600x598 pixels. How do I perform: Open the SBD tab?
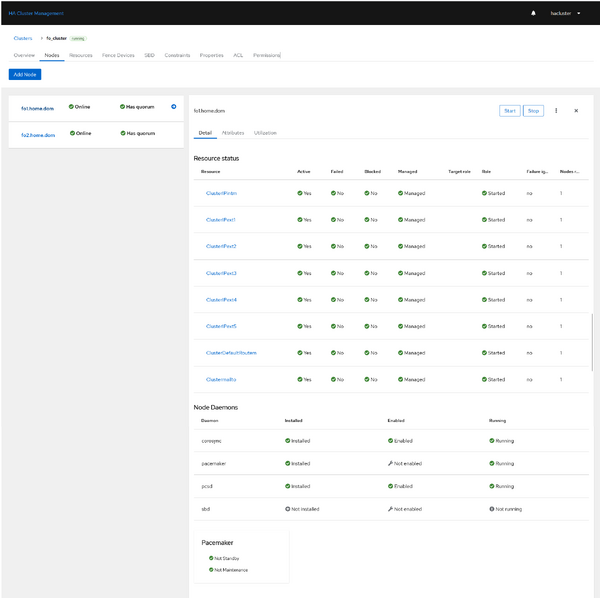click(x=150, y=55)
